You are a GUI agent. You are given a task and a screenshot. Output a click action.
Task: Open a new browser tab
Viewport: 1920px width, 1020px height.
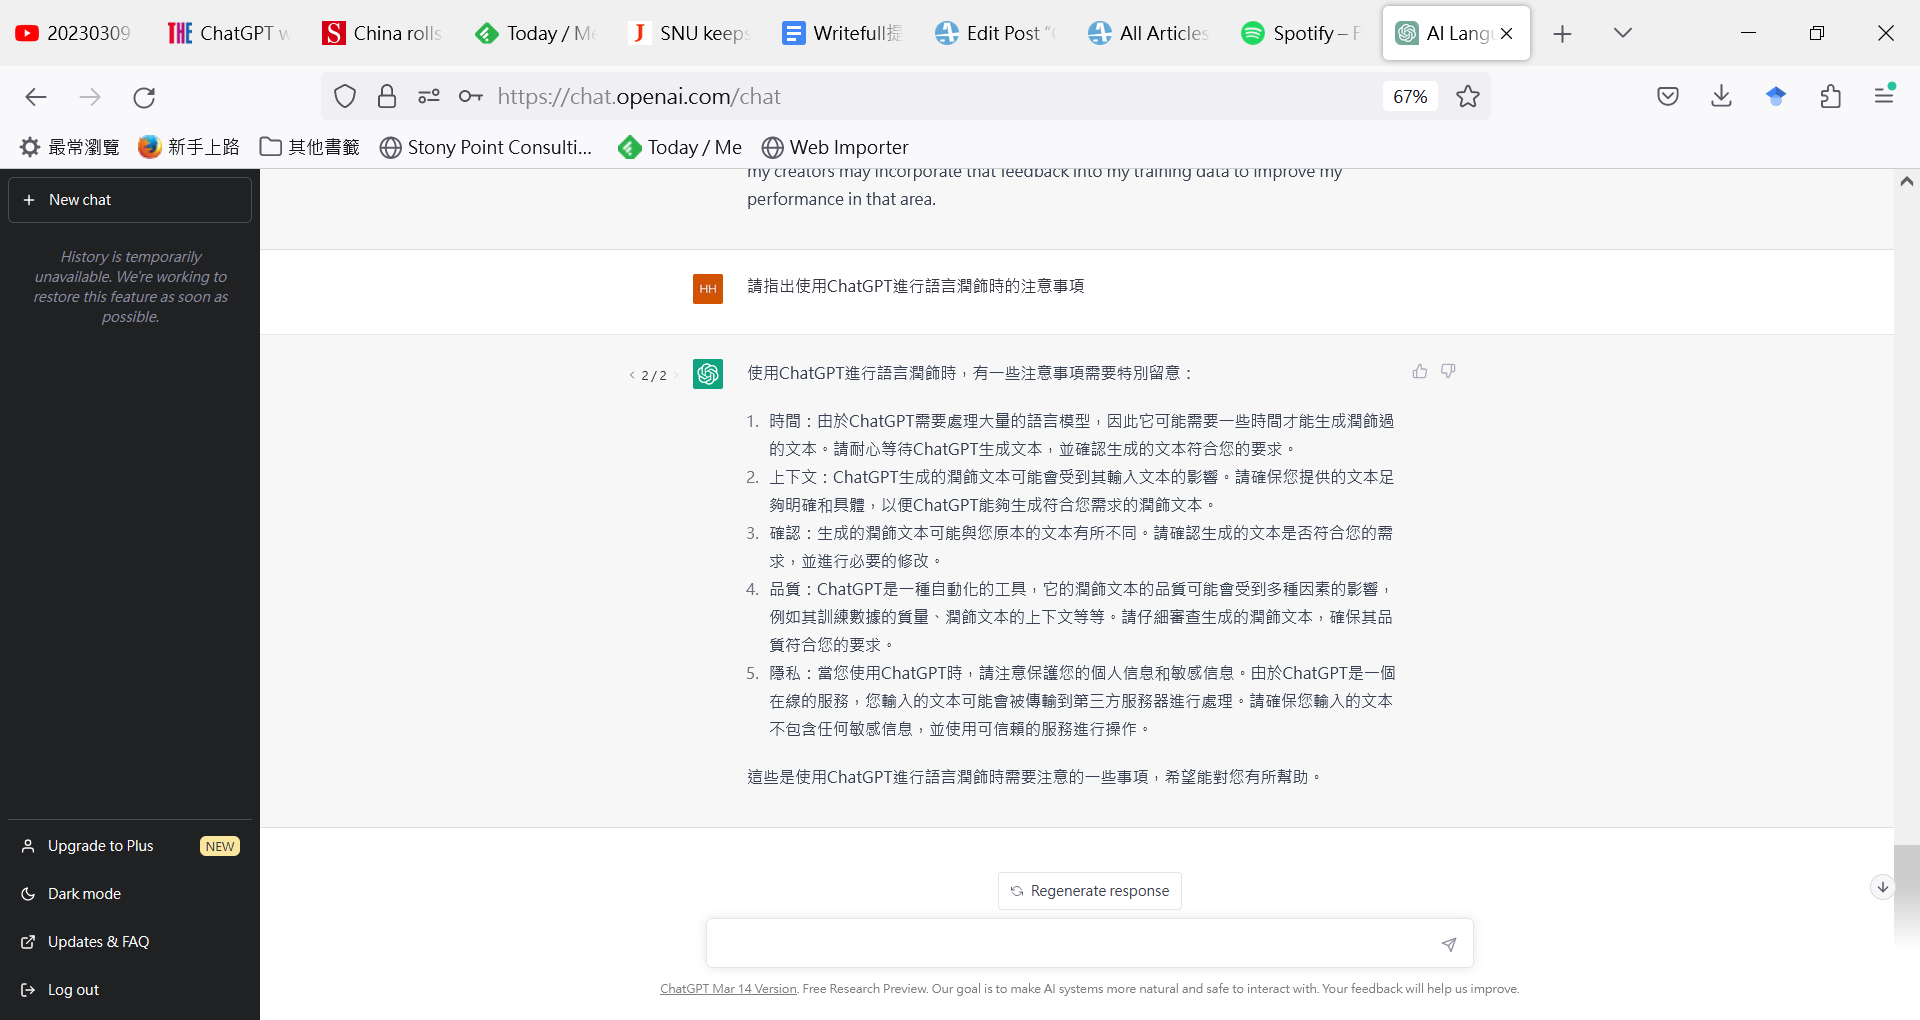tap(1563, 34)
